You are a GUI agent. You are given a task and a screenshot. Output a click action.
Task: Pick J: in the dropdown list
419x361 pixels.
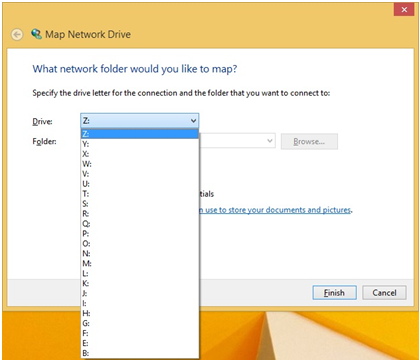point(140,294)
